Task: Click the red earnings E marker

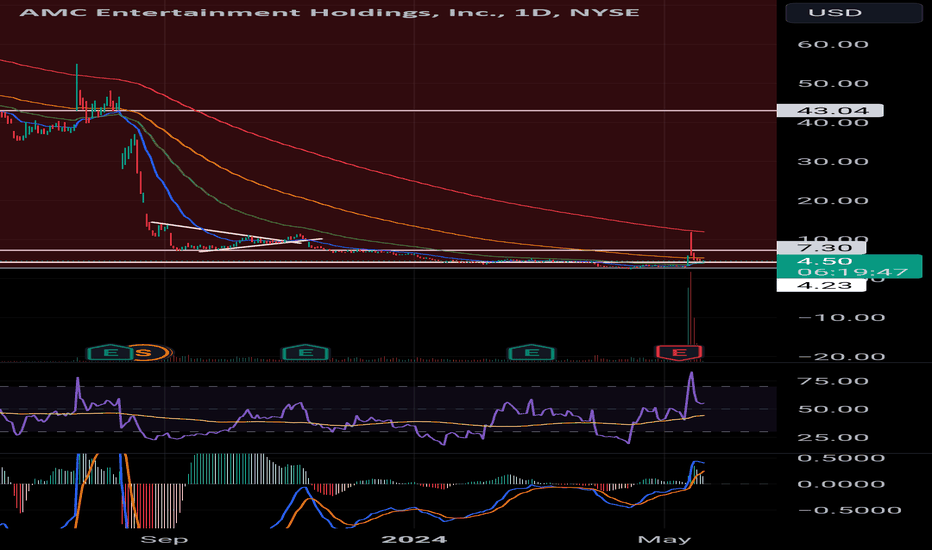Action: point(678,353)
